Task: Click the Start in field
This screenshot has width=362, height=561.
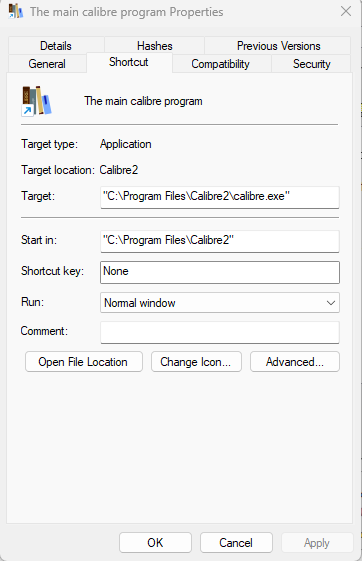Action: pyautogui.click(x=220, y=241)
